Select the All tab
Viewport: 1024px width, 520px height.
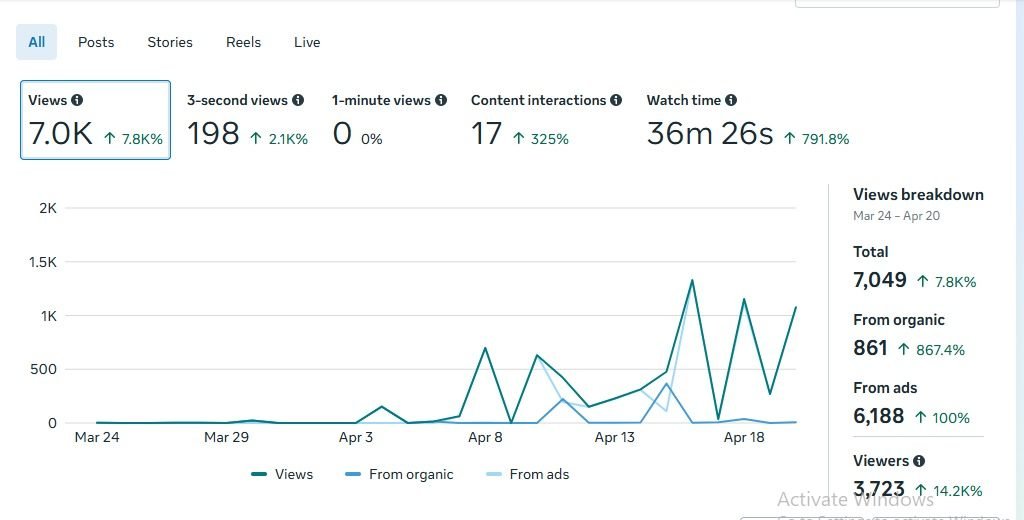[x=37, y=42]
